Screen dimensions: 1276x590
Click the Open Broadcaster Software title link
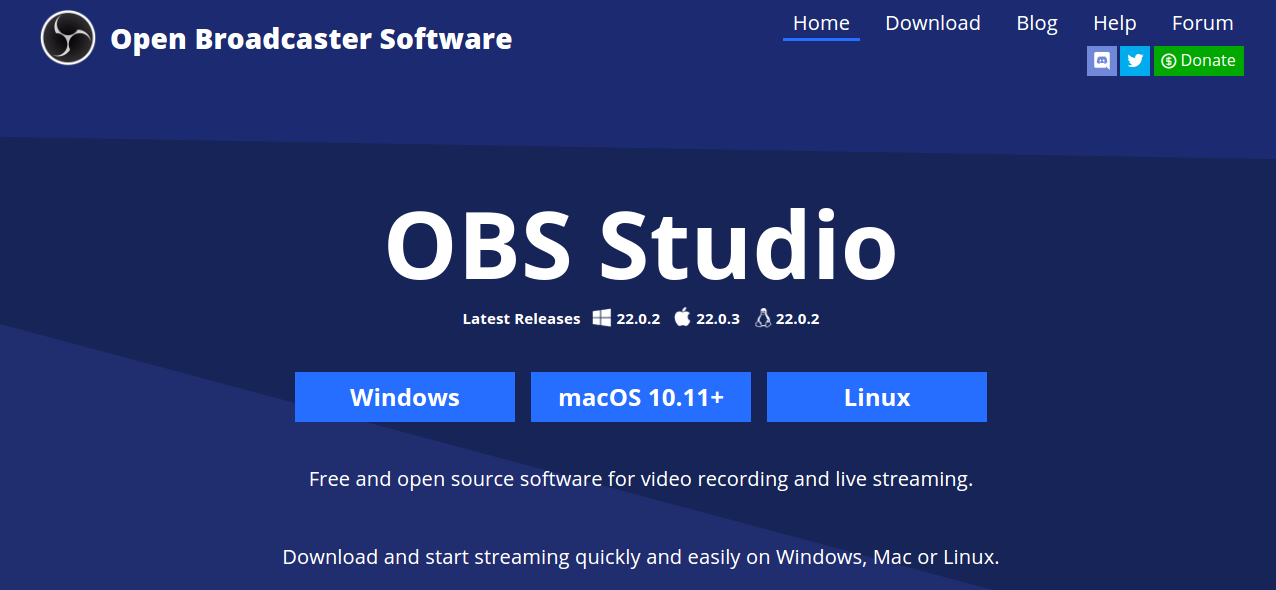pyautogui.click(x=311, y=39)
